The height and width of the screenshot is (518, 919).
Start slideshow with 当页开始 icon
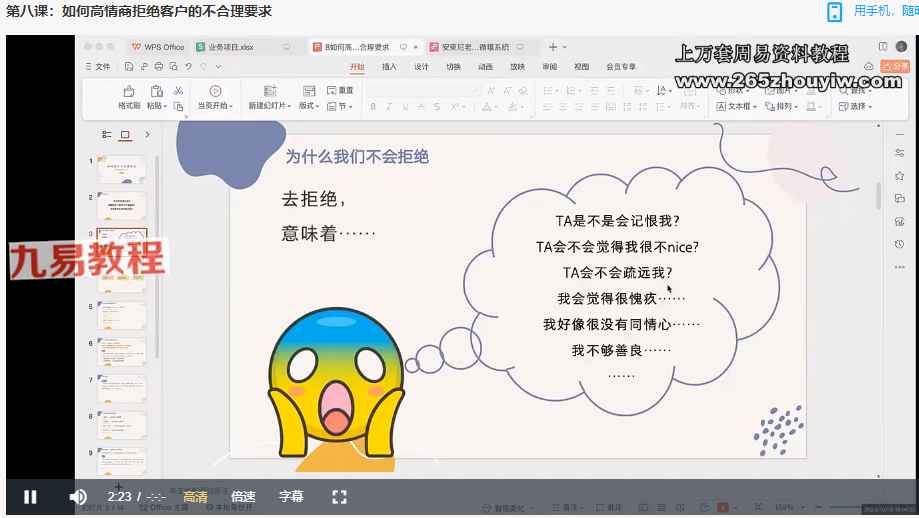pyautogui.click(x=215, y=91)
